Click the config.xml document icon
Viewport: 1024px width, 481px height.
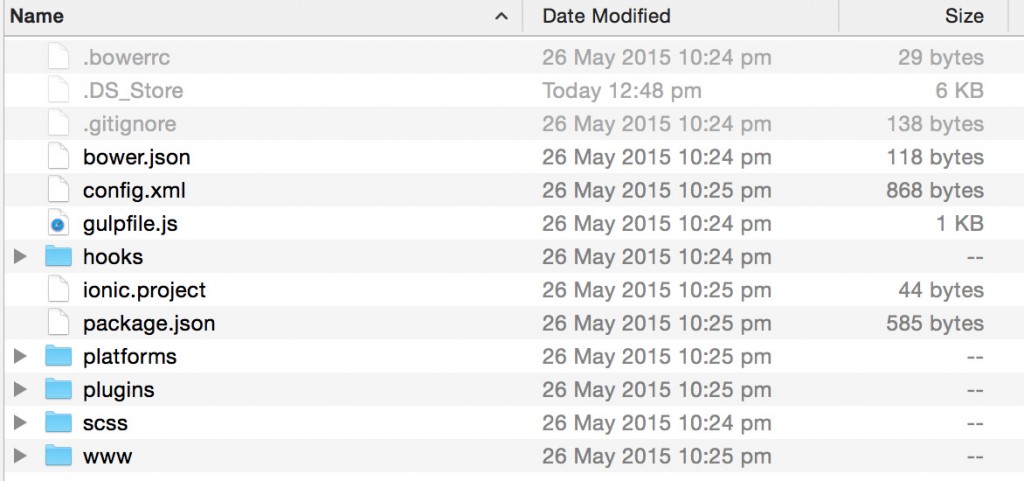click(x=59, y=190)
